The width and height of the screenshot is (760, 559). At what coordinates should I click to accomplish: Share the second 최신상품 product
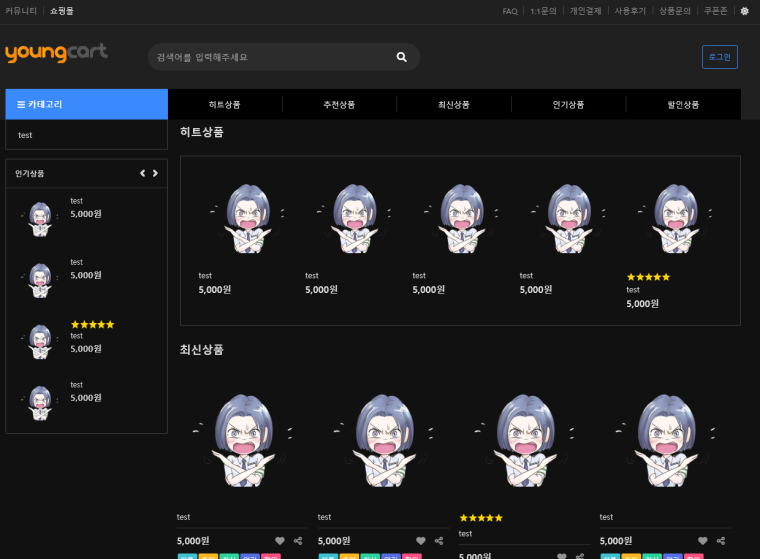439,541
